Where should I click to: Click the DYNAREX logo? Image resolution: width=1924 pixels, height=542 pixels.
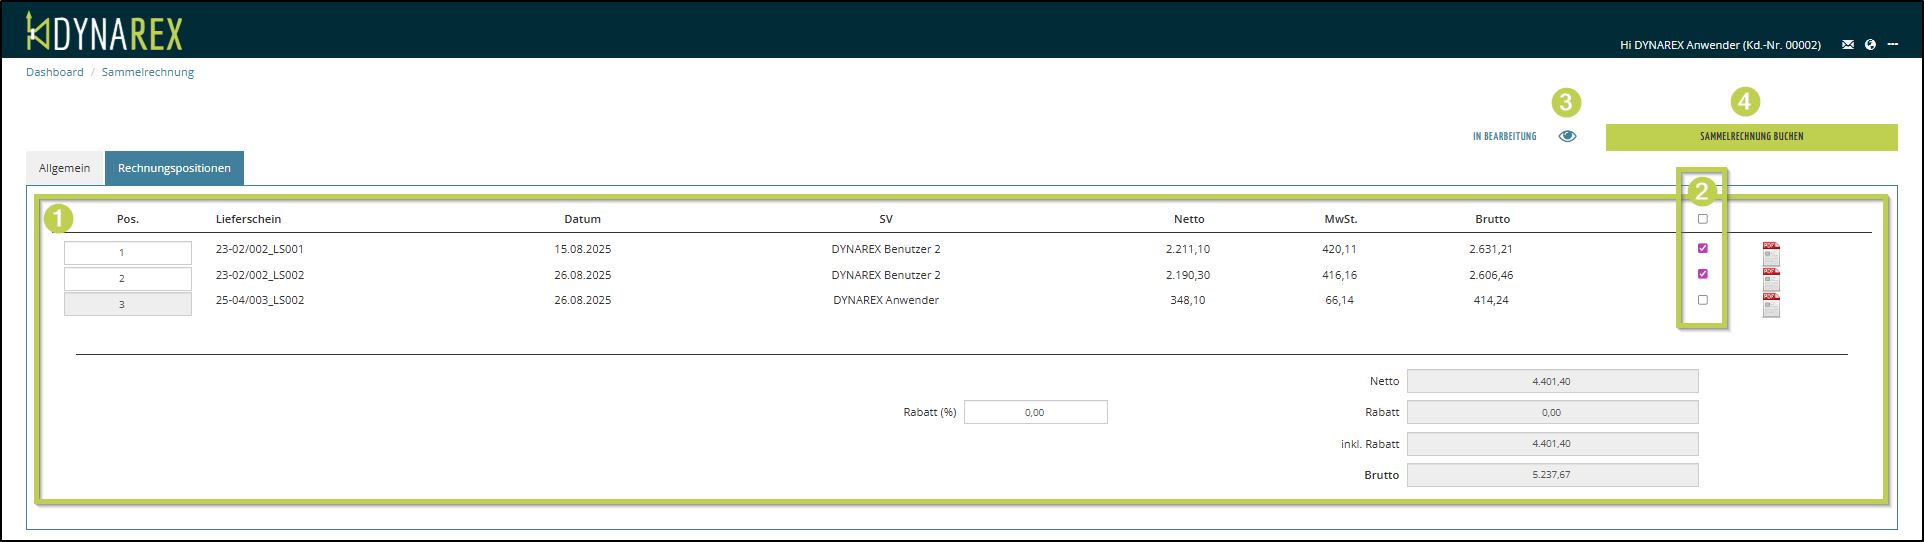pos(104,33)
